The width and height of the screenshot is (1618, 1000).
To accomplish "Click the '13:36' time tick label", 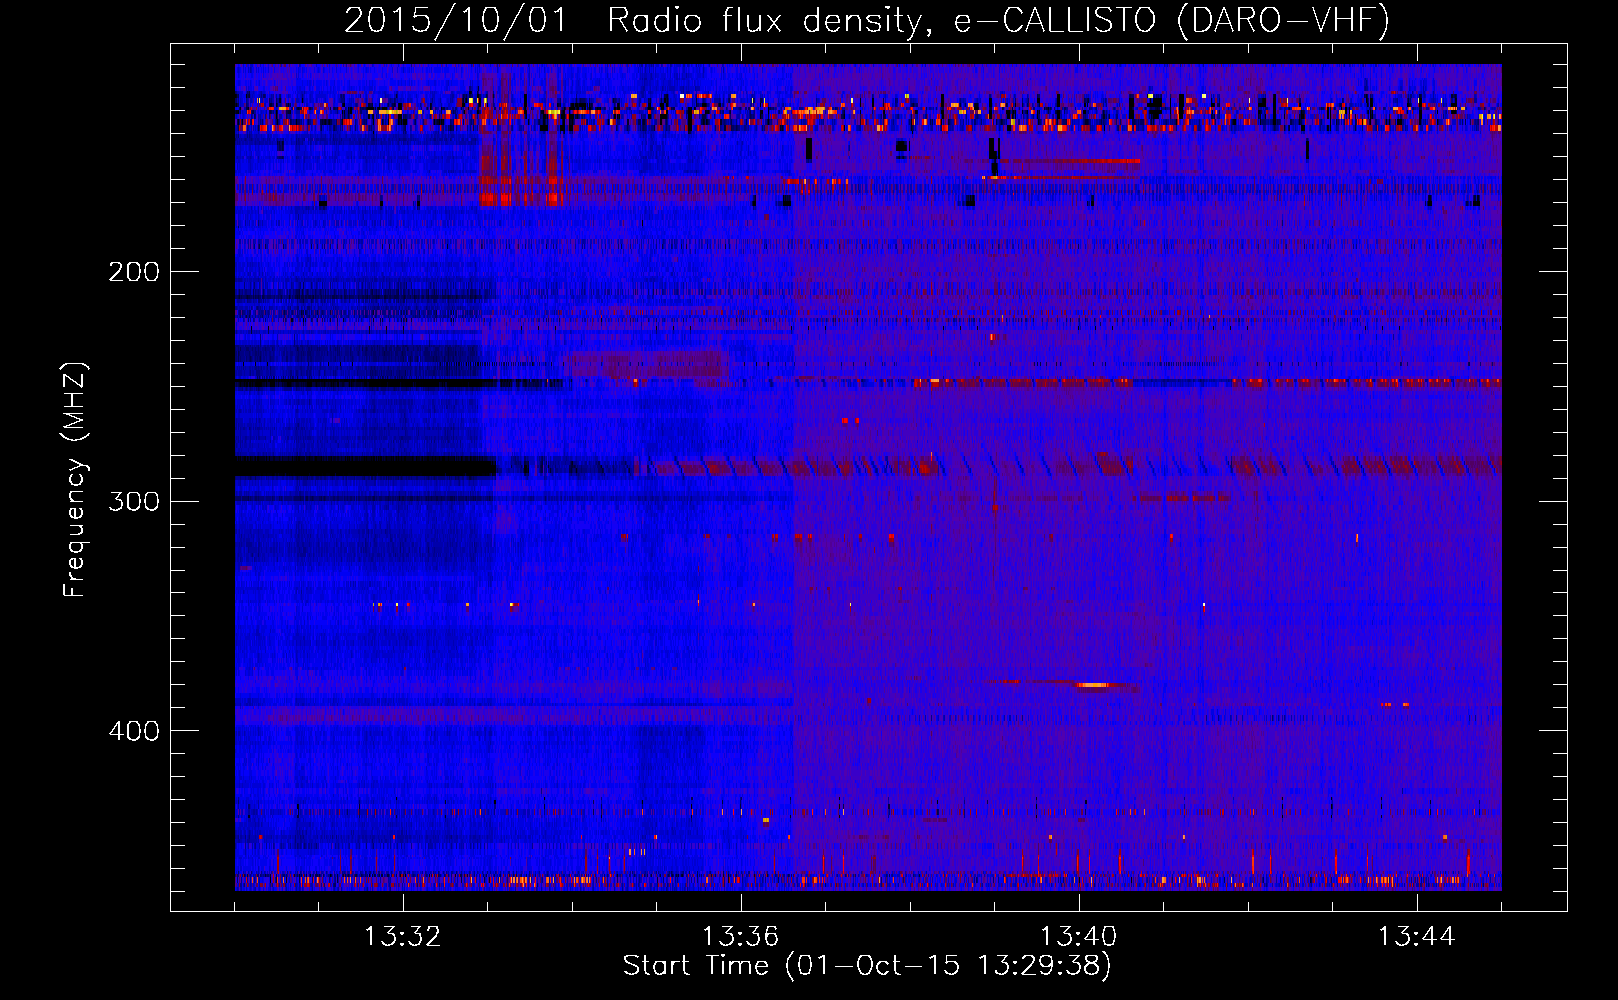I will 740,937.
